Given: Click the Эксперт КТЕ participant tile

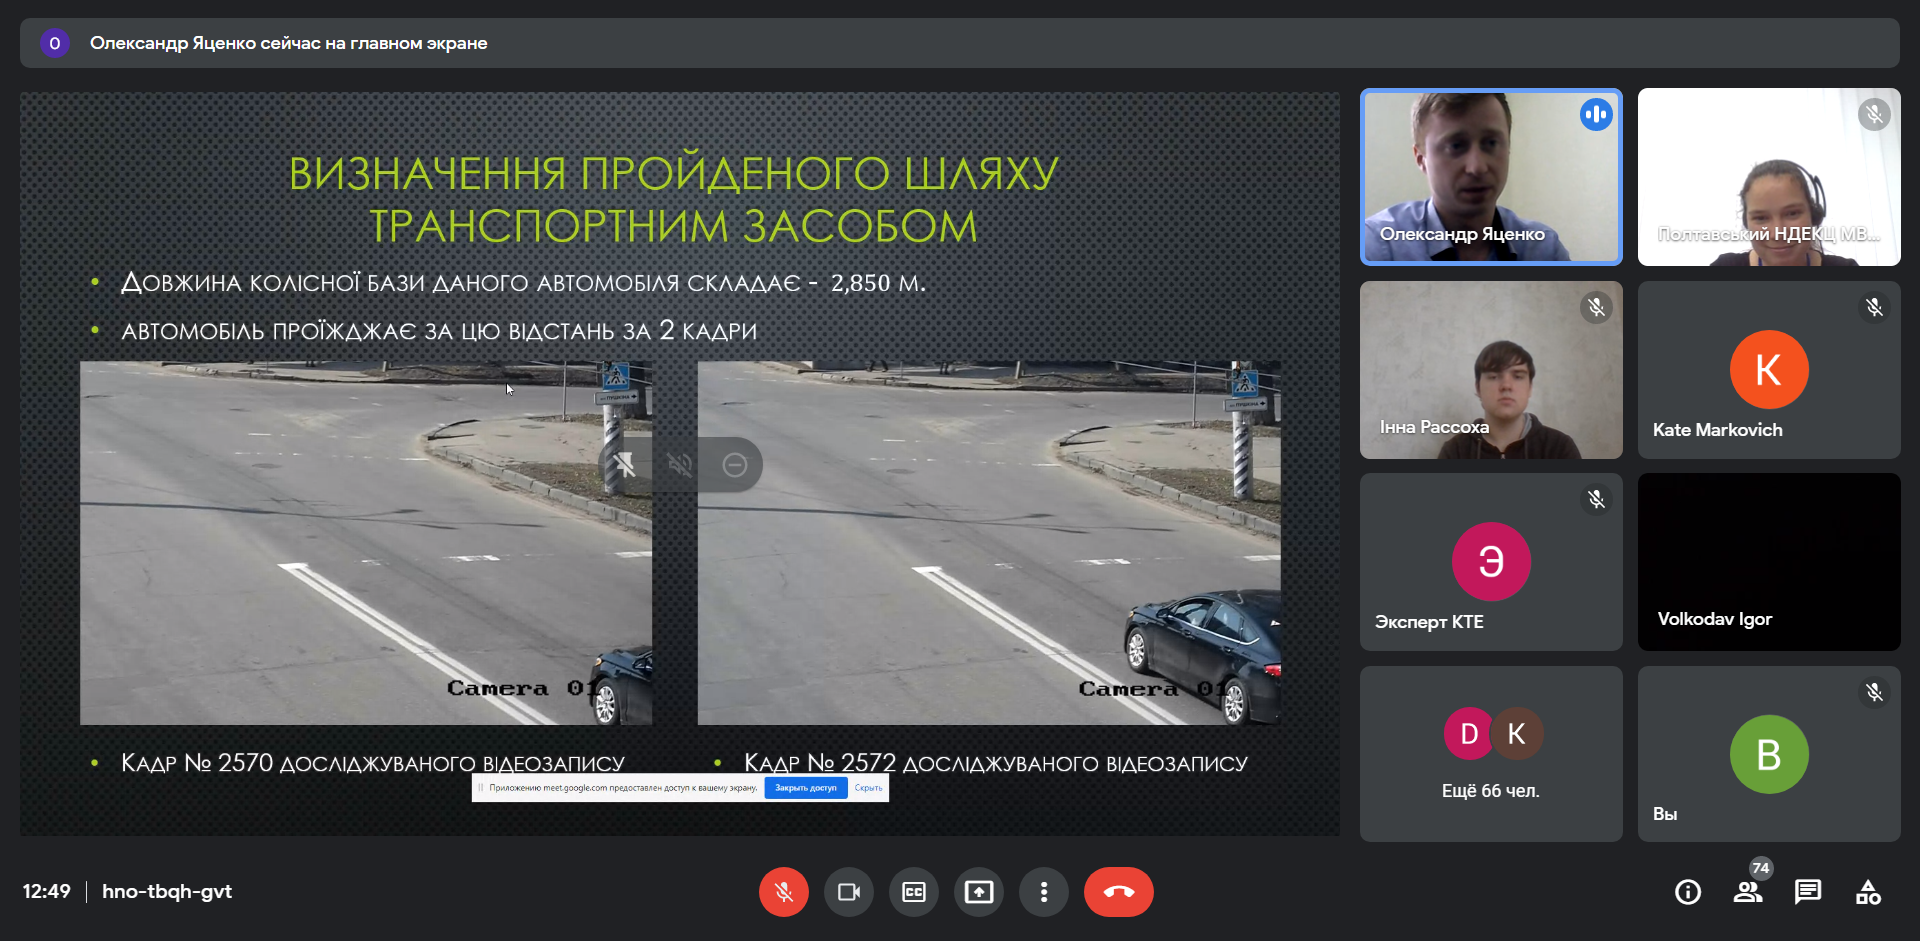Looking at the screenshot, I should click(x=1490, y=562).
